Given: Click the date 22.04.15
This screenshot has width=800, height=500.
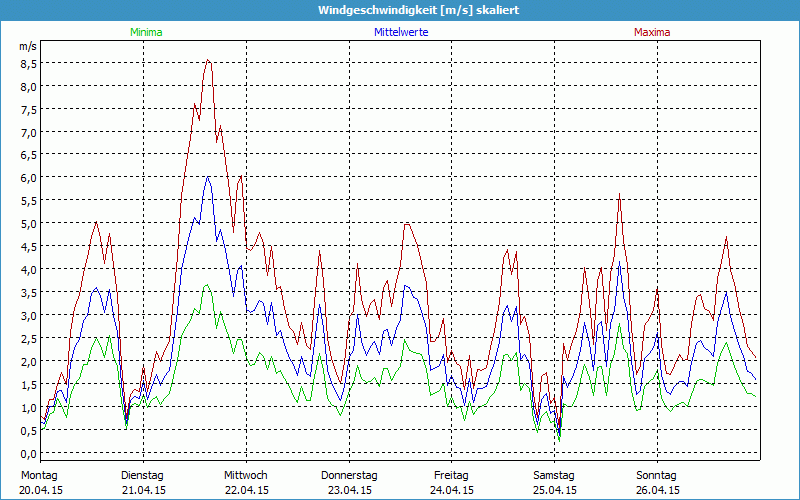Looking at the screenshot, I should point(246,490).
